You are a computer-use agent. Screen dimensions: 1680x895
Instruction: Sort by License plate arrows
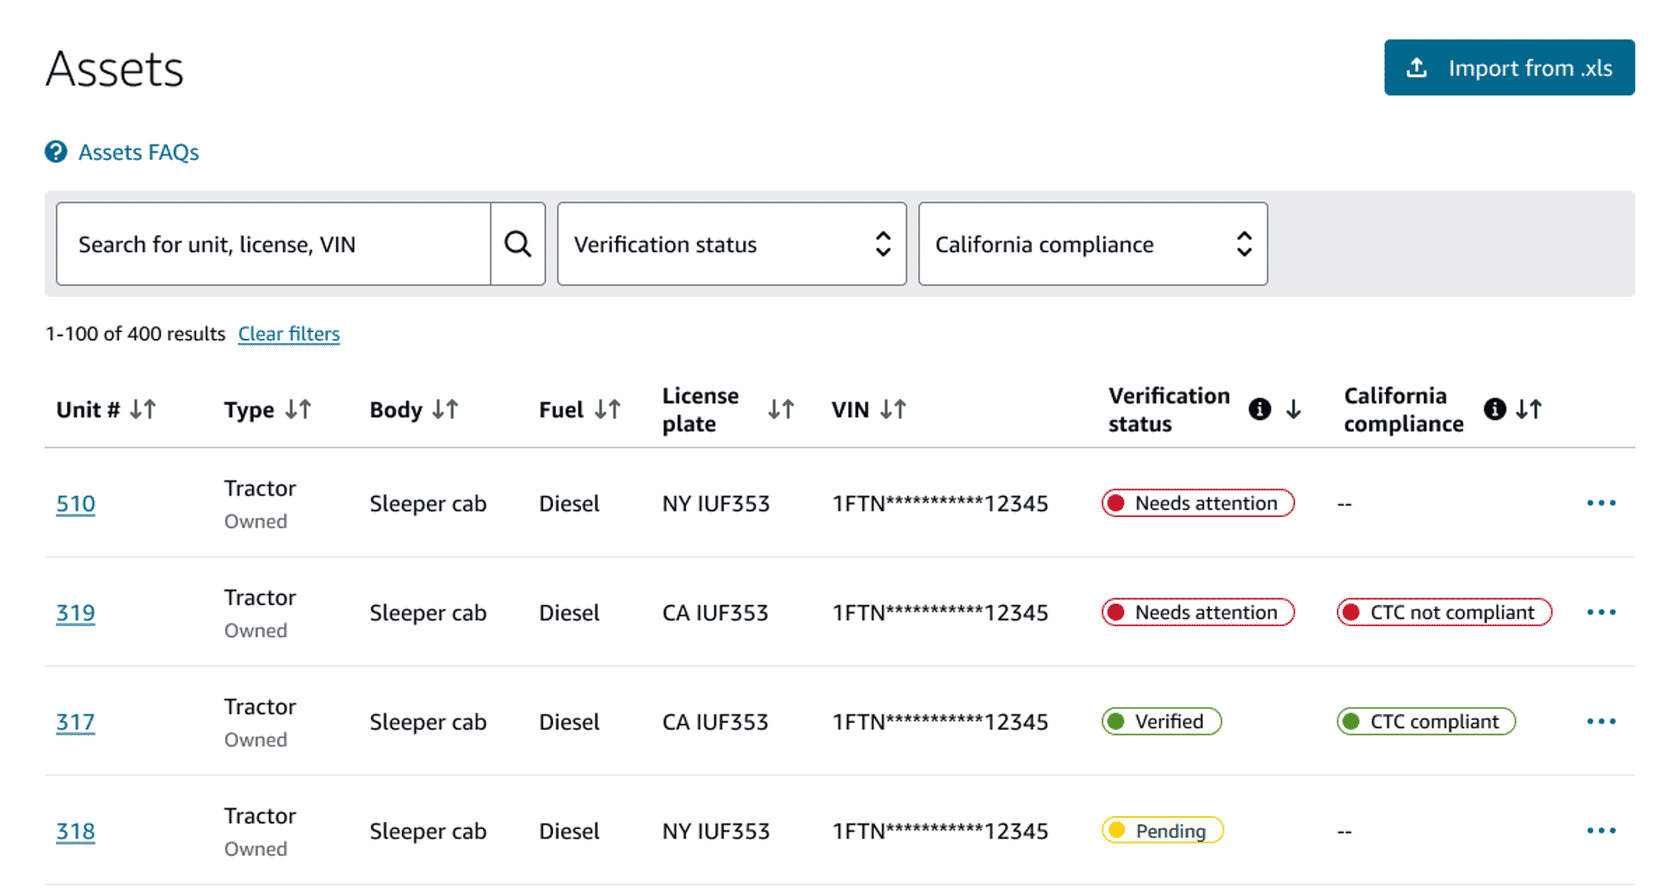point(781,410)
